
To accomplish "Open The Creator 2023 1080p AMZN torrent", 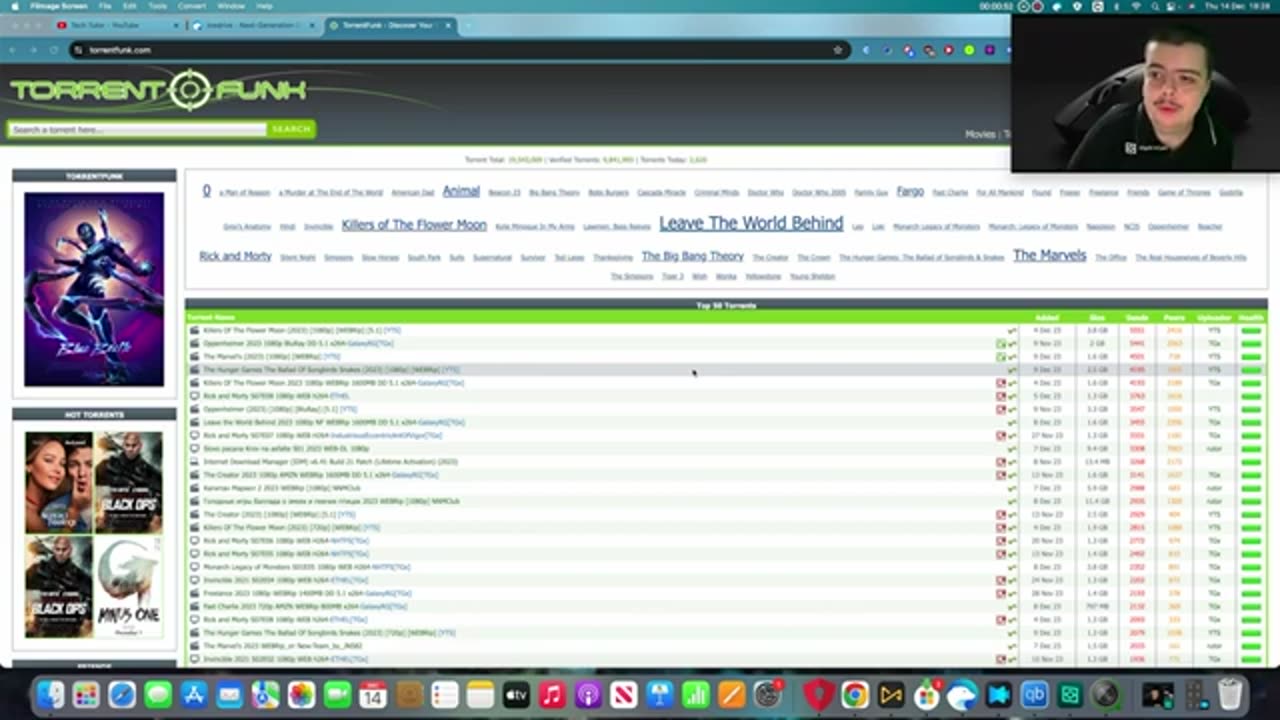I will 320,475.
